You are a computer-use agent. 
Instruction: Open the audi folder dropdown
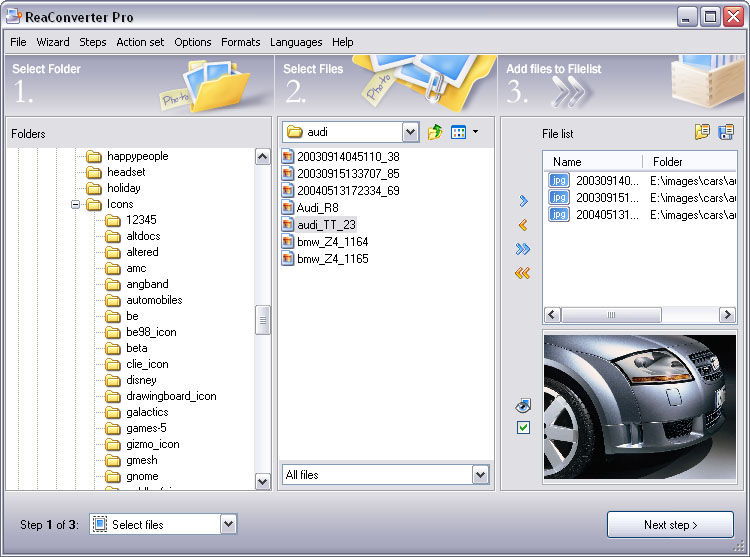[x=410, y=132]
